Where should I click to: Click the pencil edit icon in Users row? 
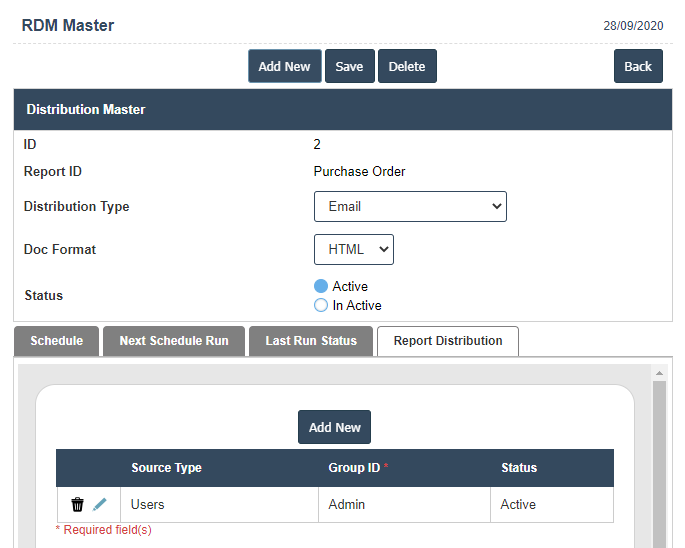99,505
